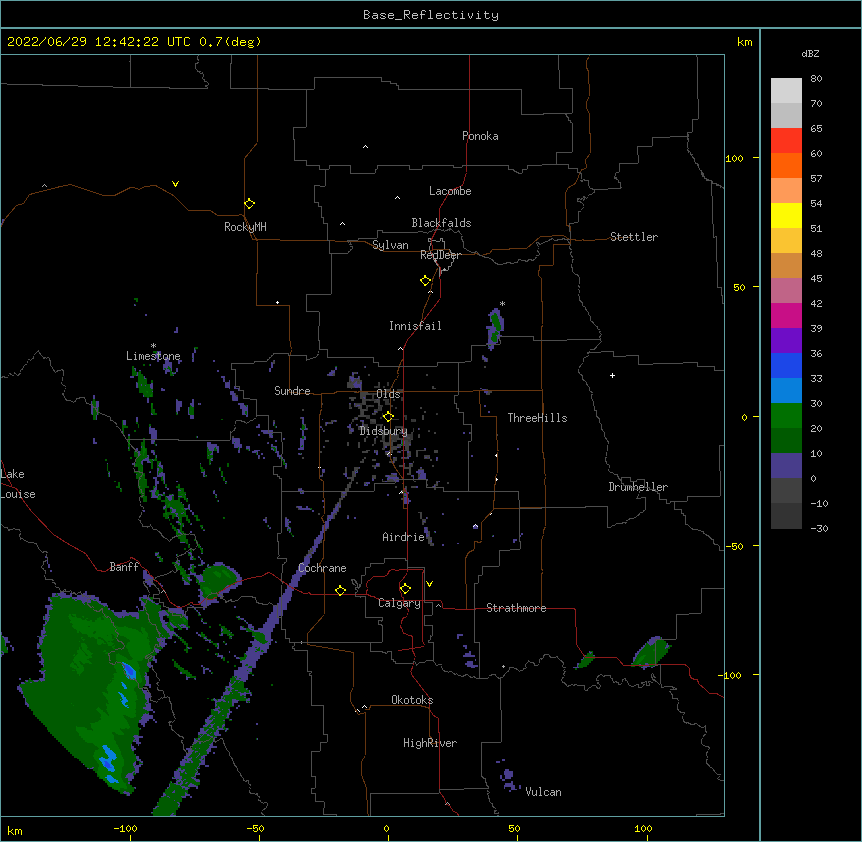The height and width of the screenshot is (842, 862).
Task: Click the yellow diamond marker beside RockyMH
Action: [x=249, y=204]
